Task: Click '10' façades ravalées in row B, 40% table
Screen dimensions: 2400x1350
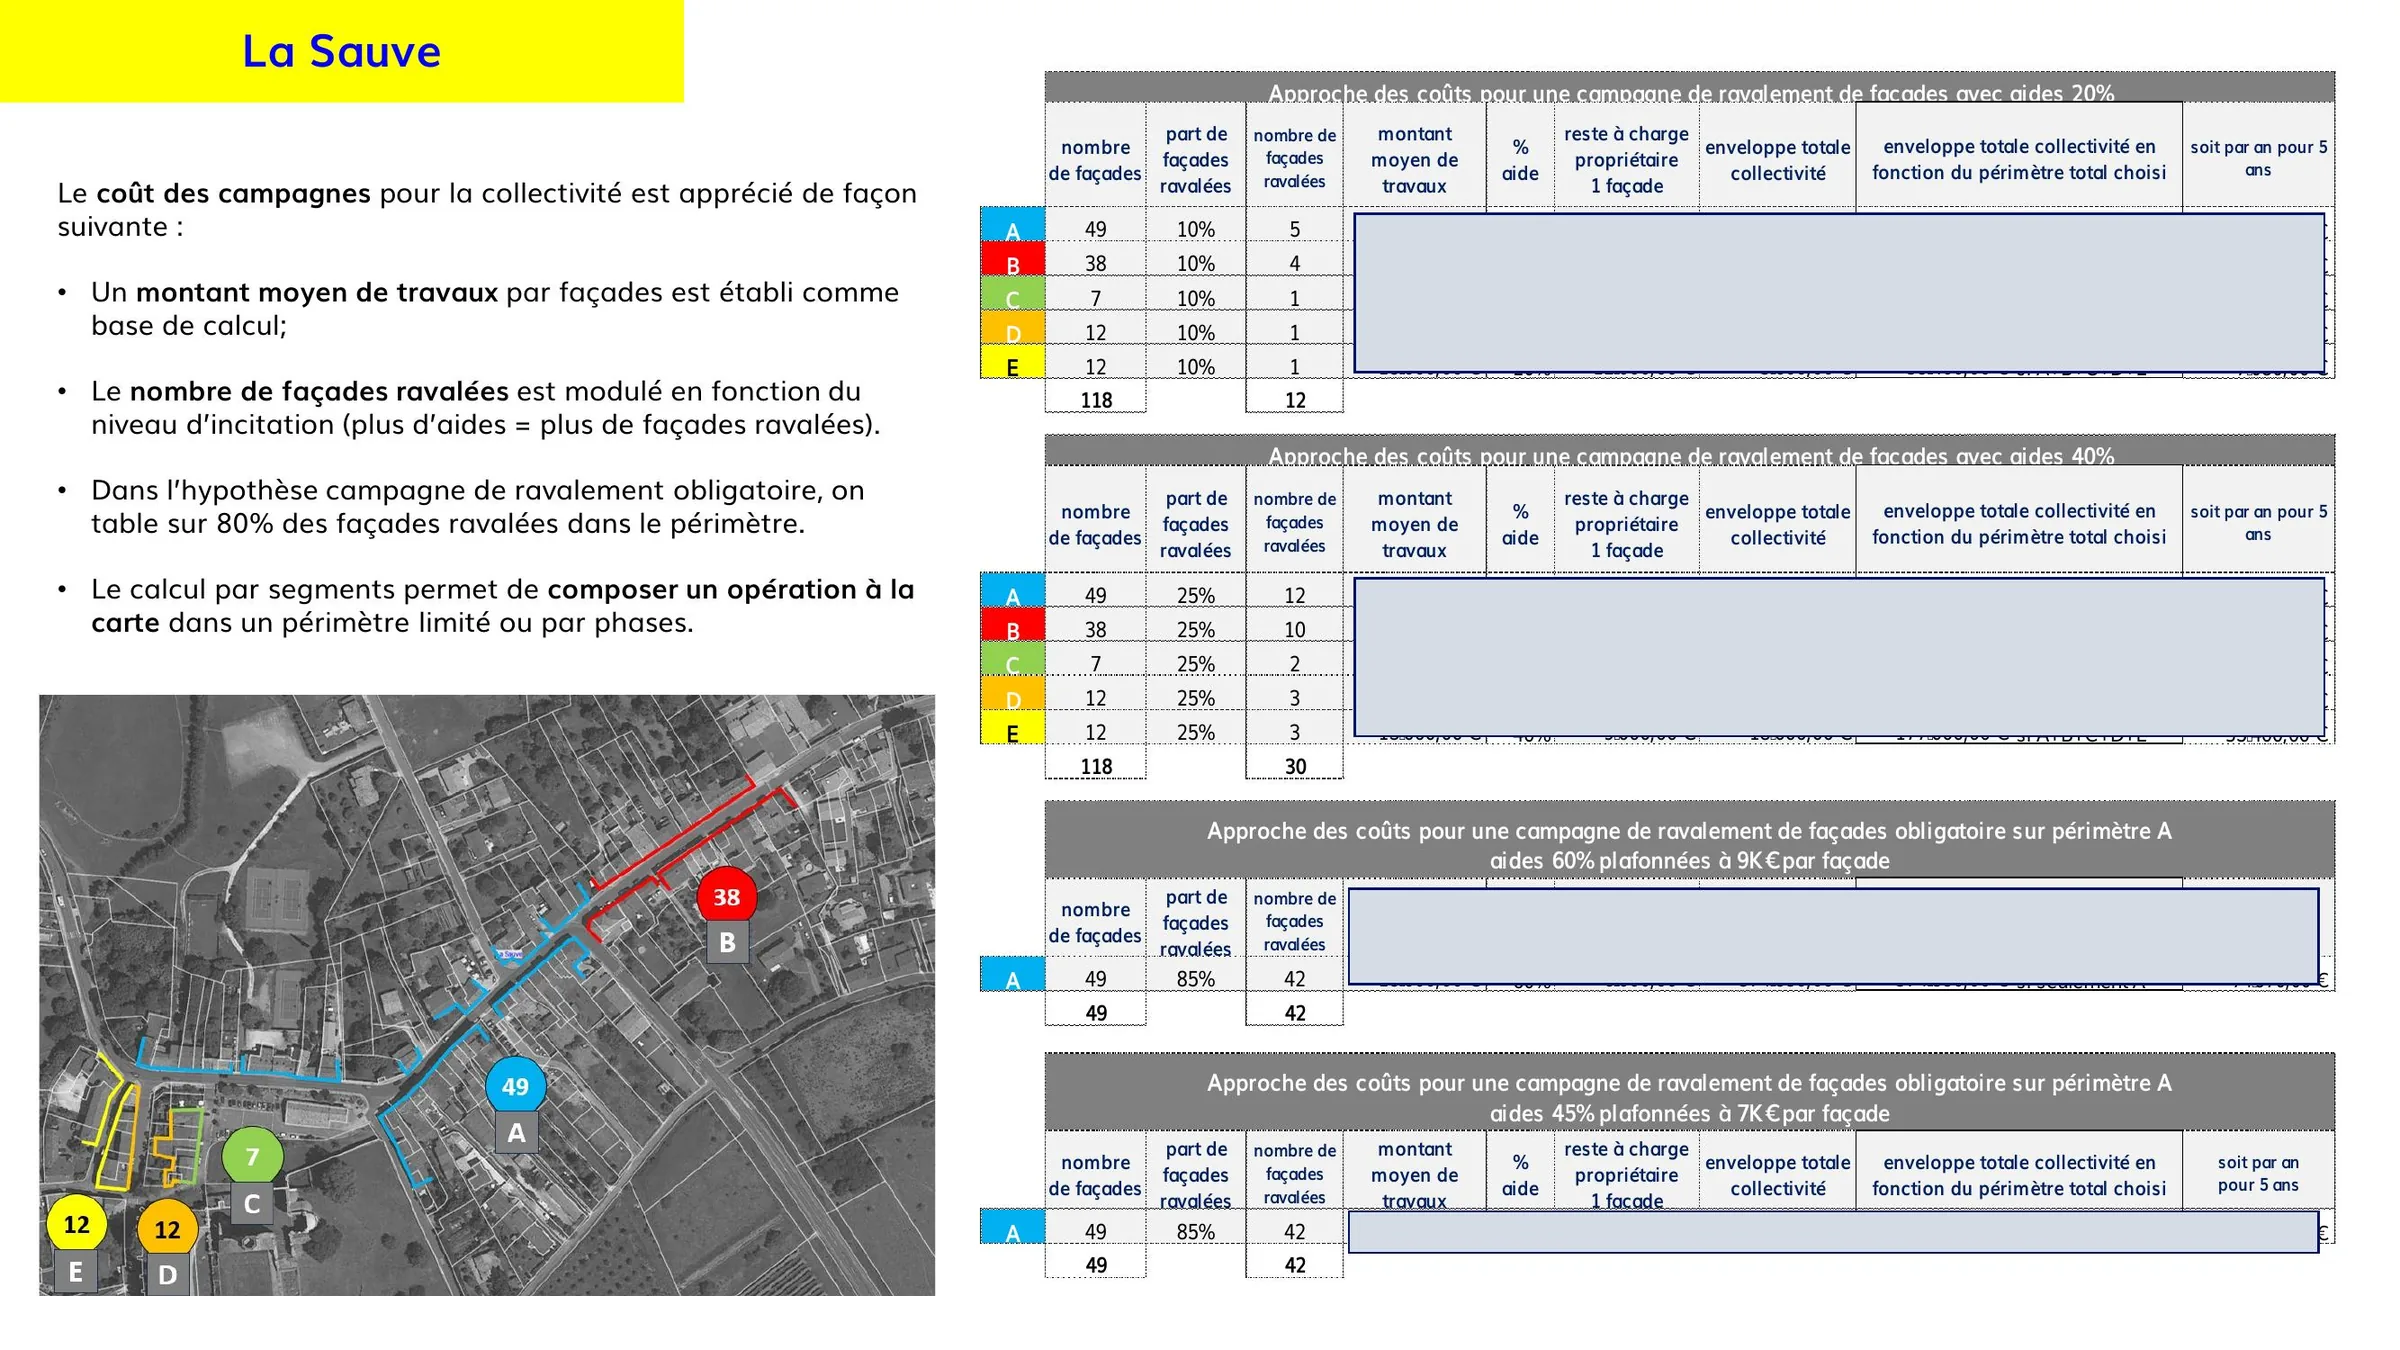Action: tap(1295, 629)
